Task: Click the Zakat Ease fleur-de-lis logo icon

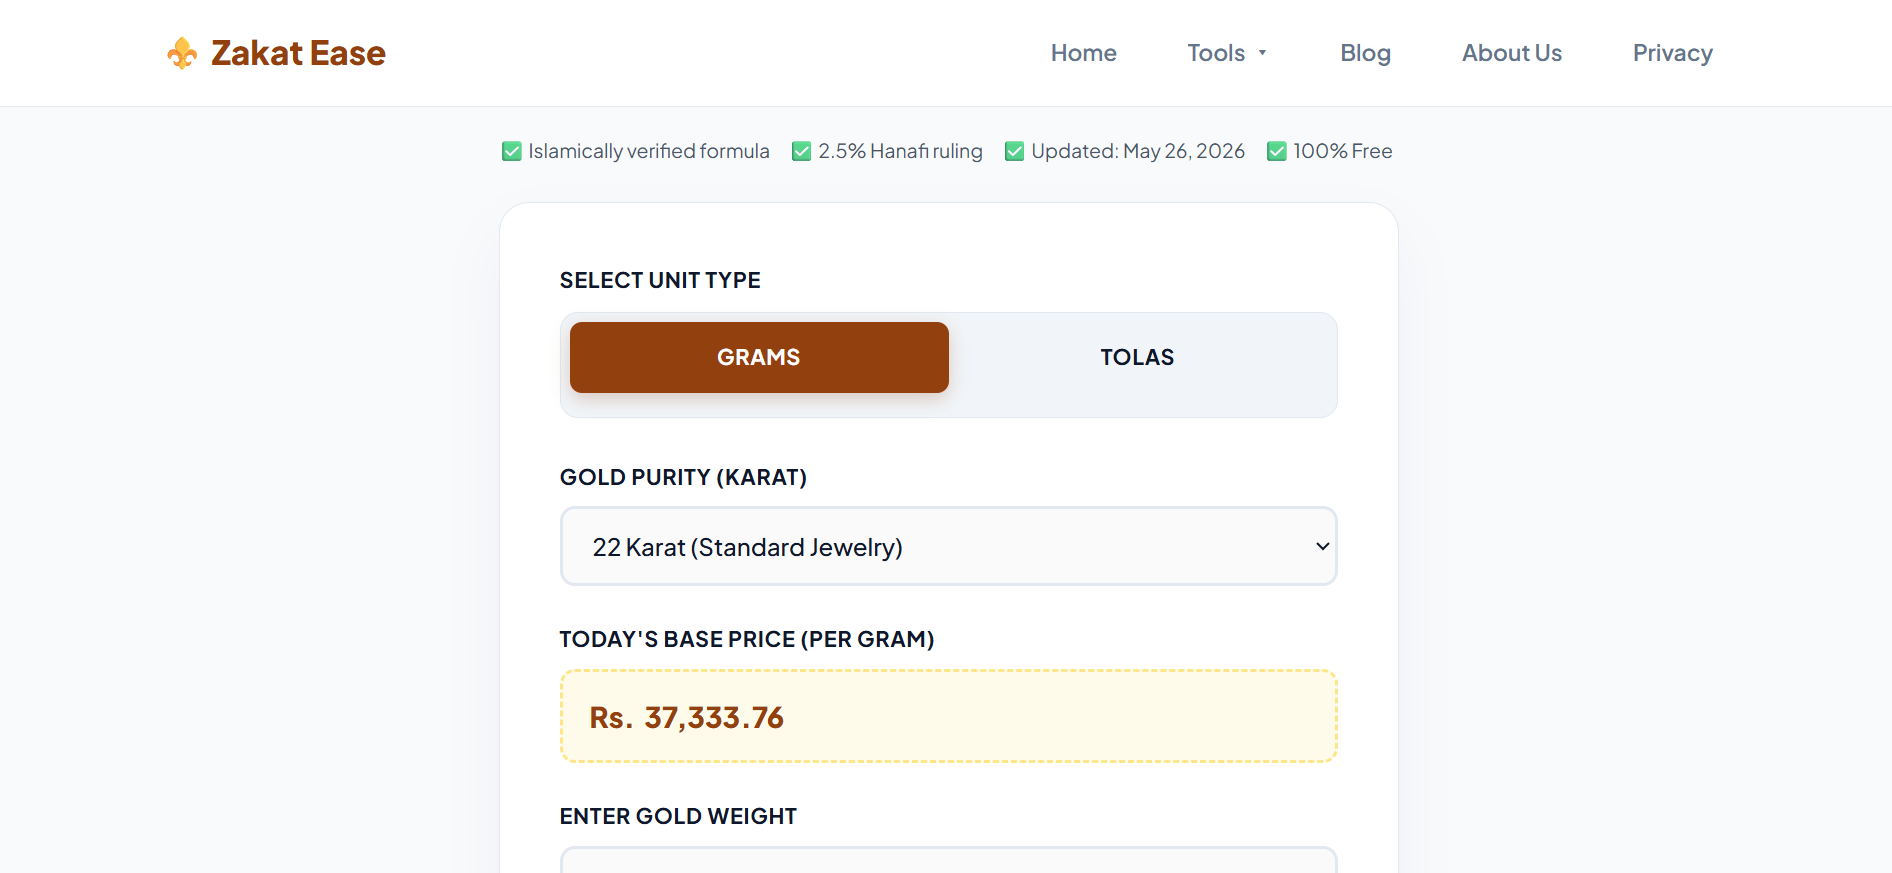Action: pos(182,53)
